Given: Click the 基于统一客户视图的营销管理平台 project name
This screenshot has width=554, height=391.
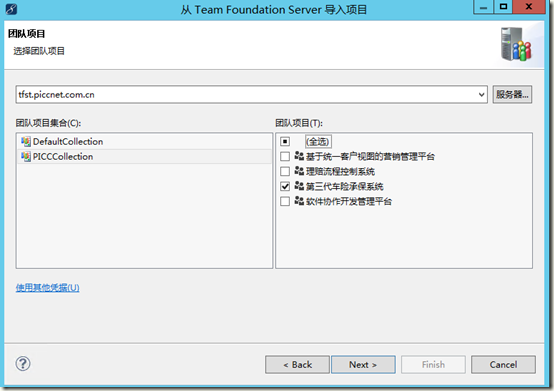Looking at the screenshot, I should click(x=370, y=156).
